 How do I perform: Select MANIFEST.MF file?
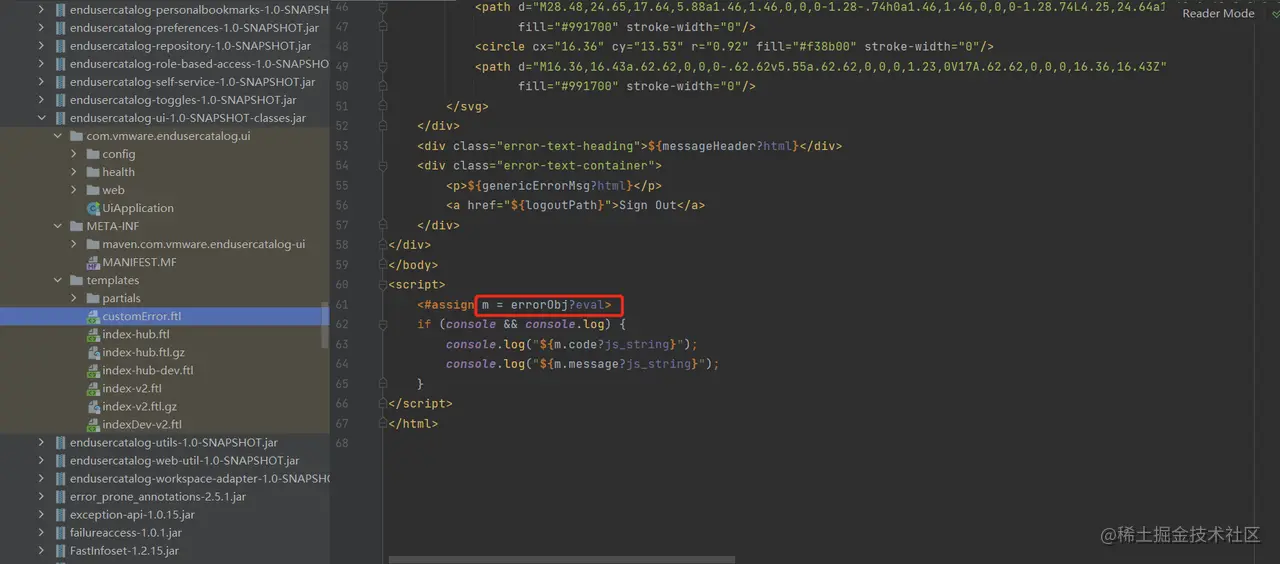tap(139, 262)
